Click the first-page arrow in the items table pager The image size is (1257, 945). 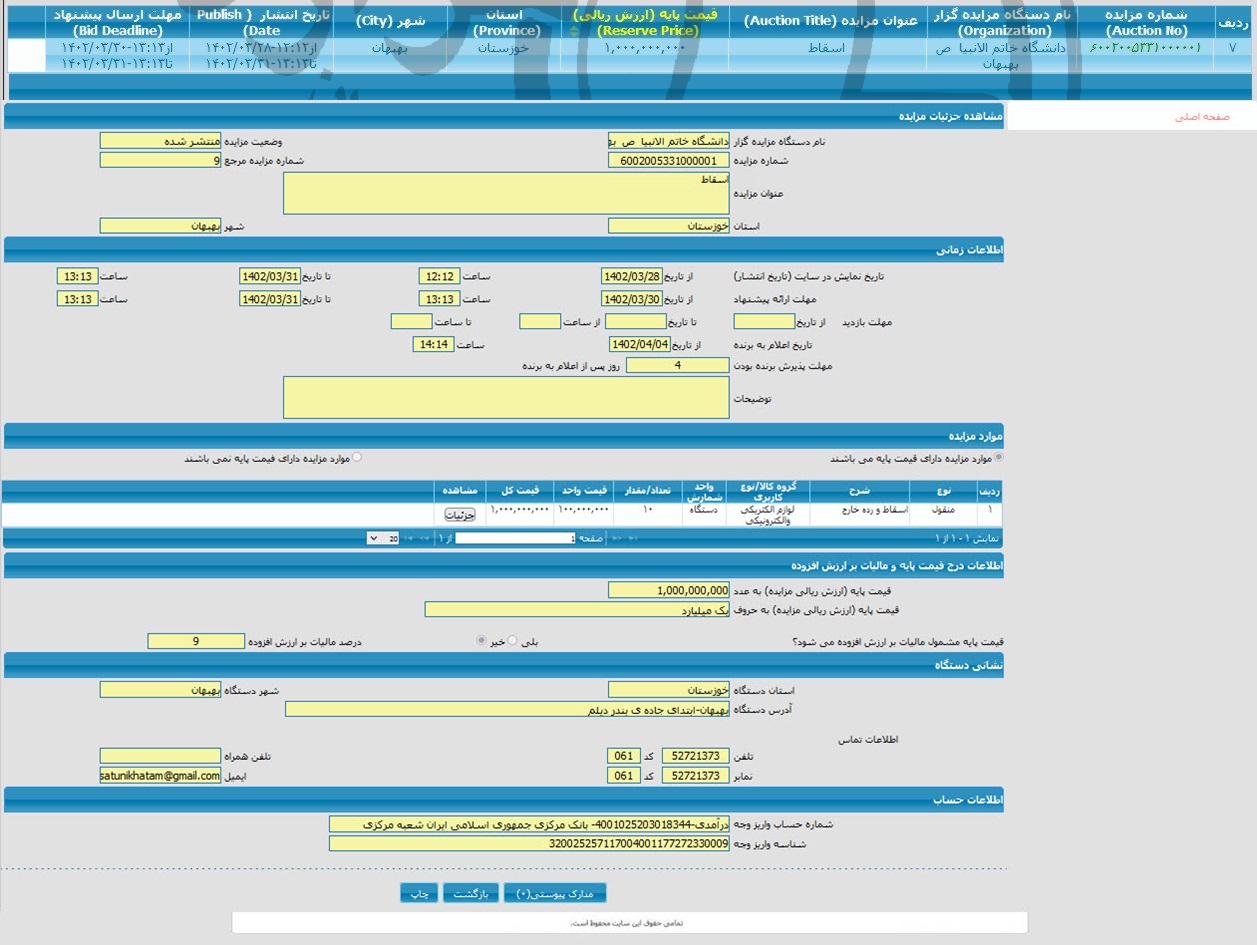(633, 538)
